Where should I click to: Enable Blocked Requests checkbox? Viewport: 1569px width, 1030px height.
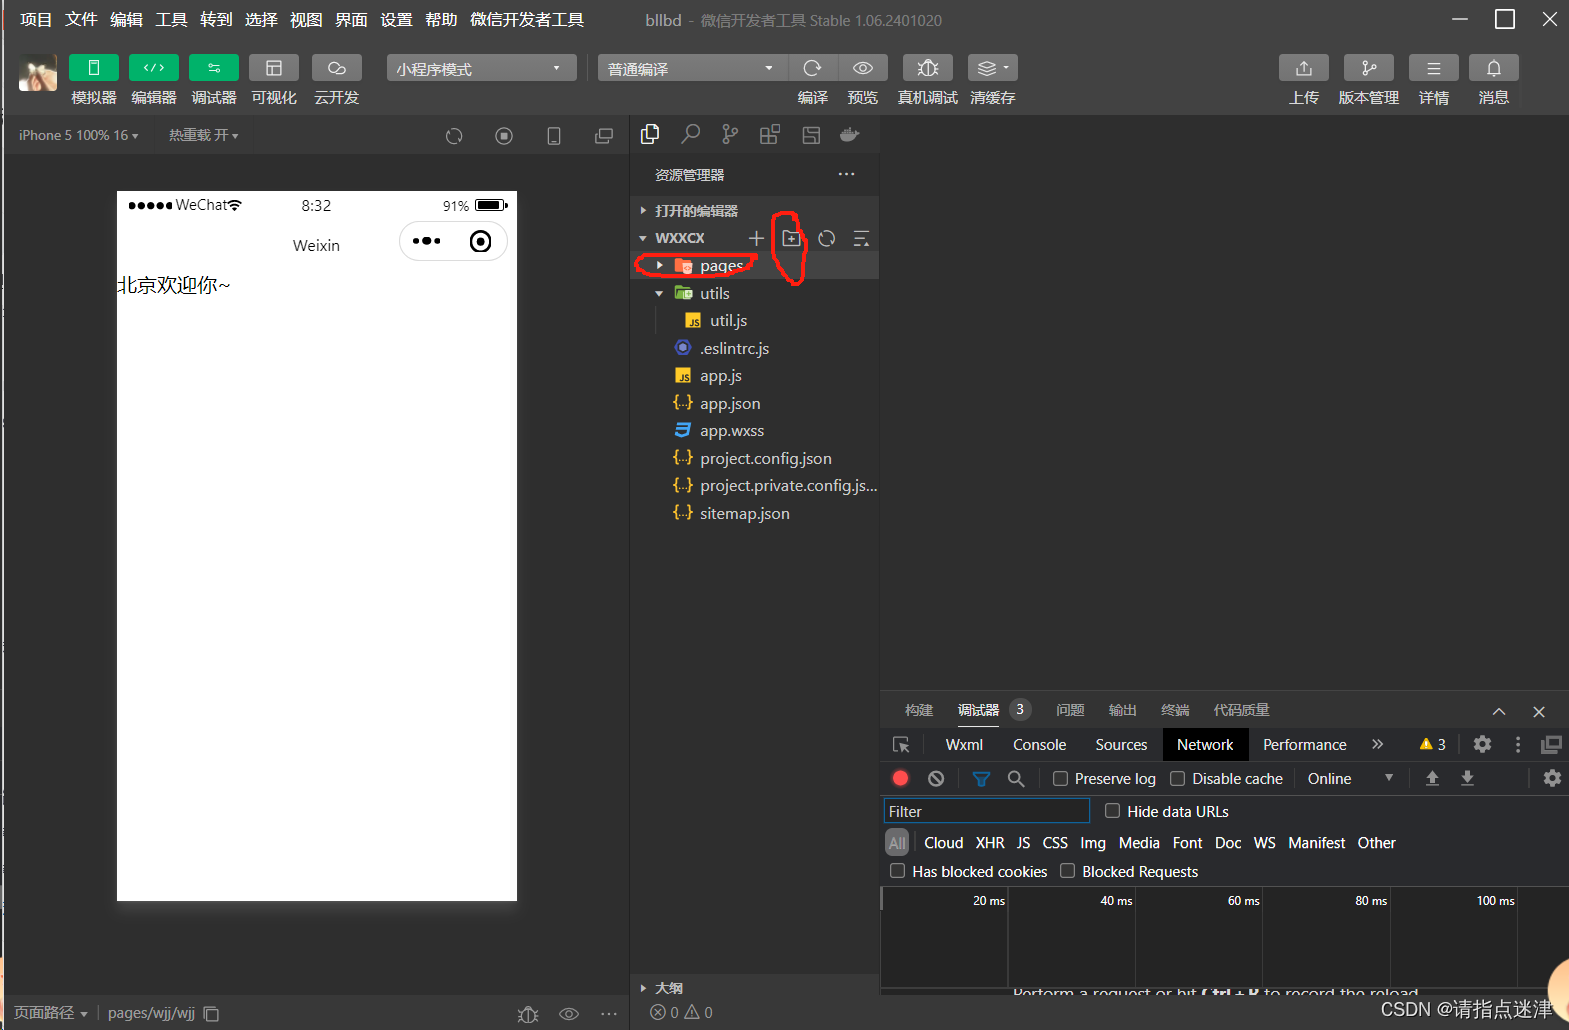[1067, 871]
